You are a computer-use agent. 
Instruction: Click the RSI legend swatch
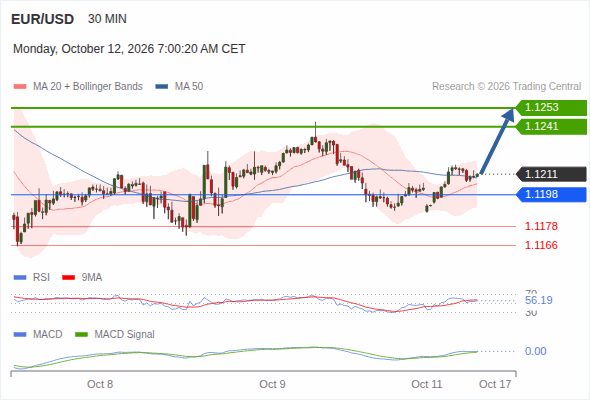20,278
